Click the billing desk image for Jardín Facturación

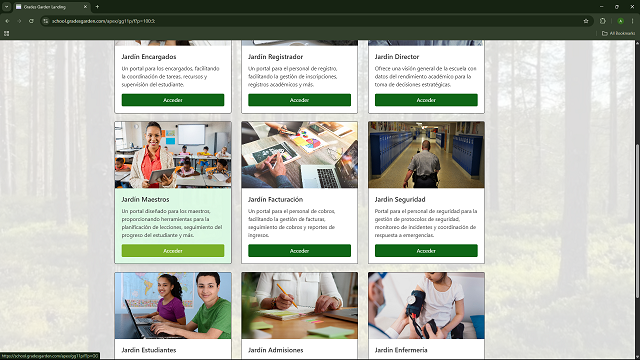point(299,155)
